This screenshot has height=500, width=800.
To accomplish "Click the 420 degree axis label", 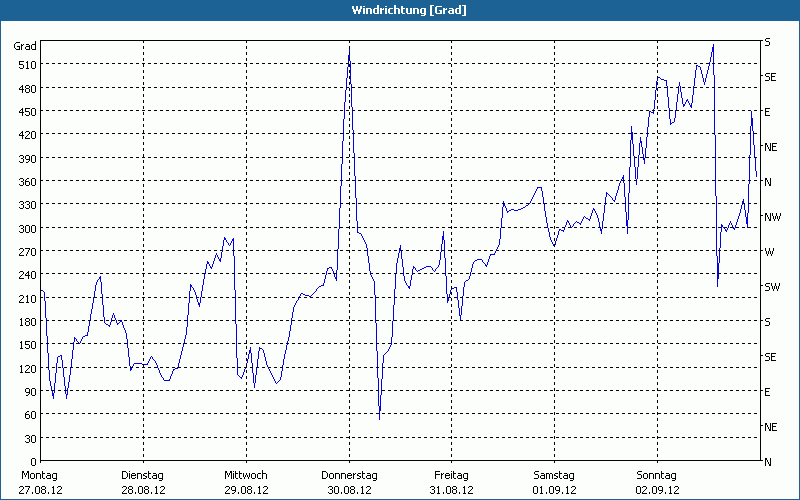I will click(x=28, y=135).
